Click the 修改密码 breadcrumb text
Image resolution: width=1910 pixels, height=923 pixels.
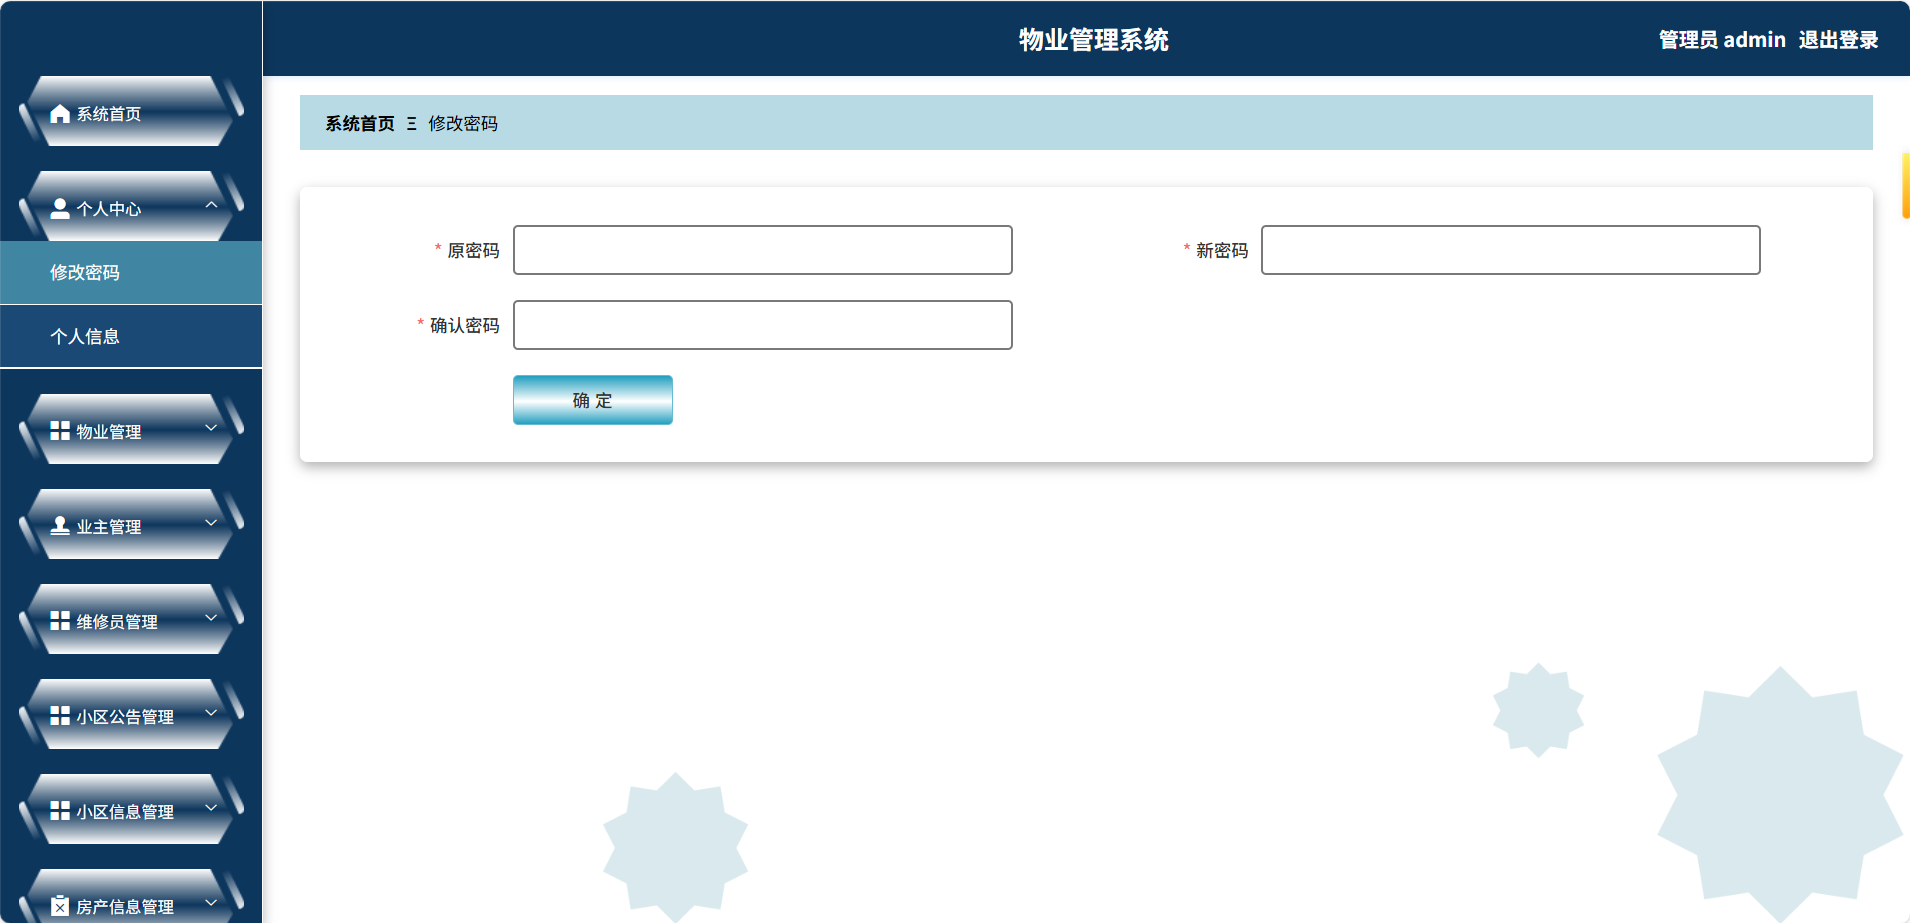point(463,123)
